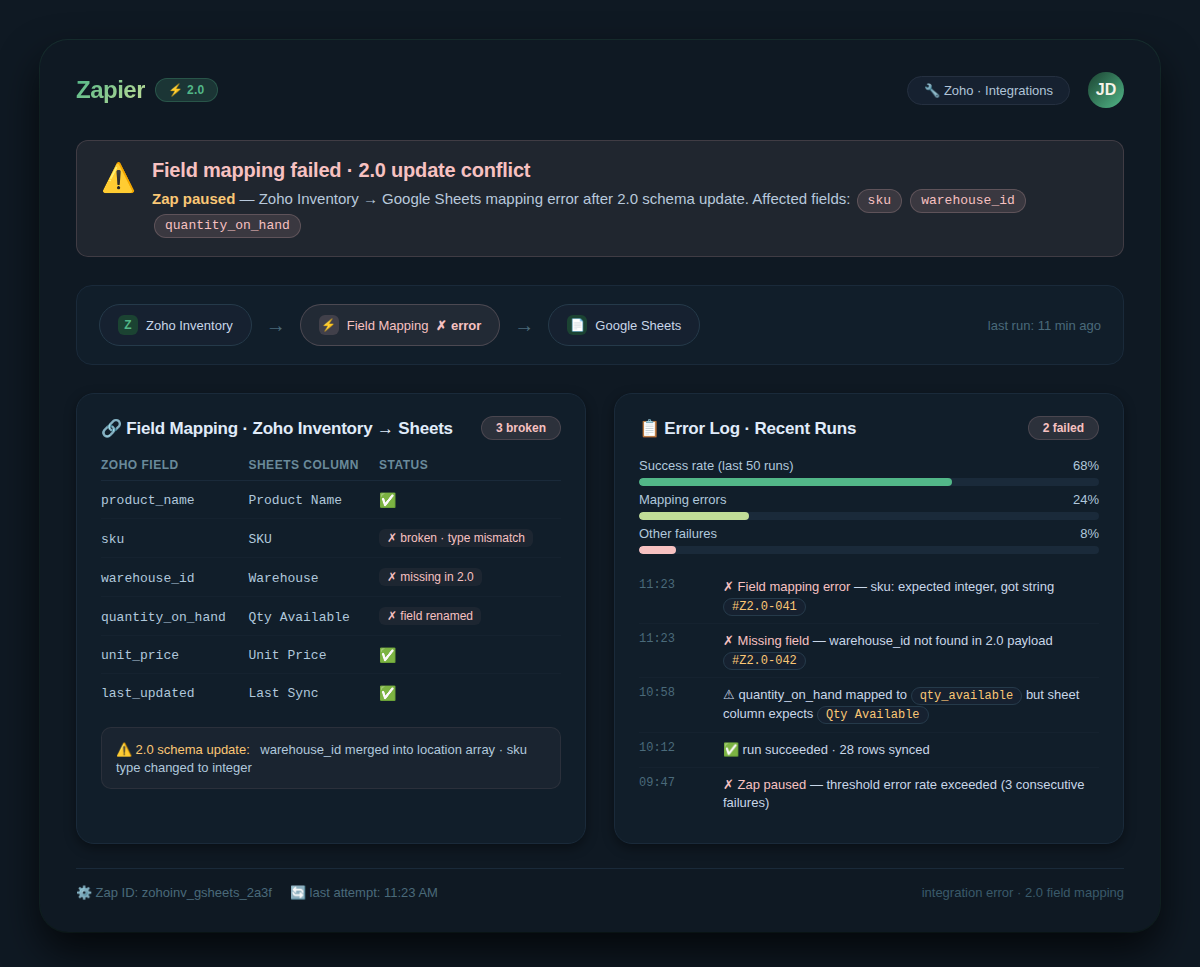
Task: Click the 'Qty Available' sheets column cell
Action: coord(299,617)
